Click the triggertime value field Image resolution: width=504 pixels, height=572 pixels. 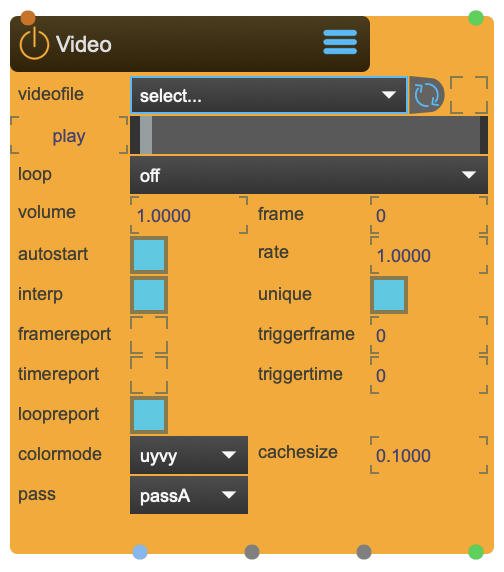[429, 375]
